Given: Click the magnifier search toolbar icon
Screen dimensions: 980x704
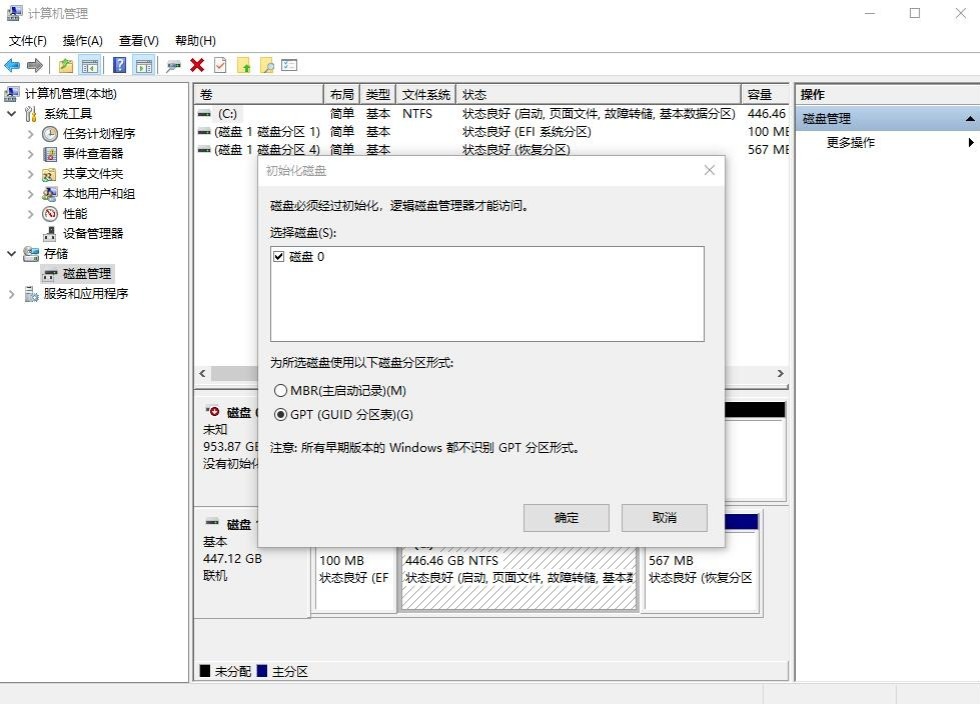Looking at the screenshot, I should (266, 65).
